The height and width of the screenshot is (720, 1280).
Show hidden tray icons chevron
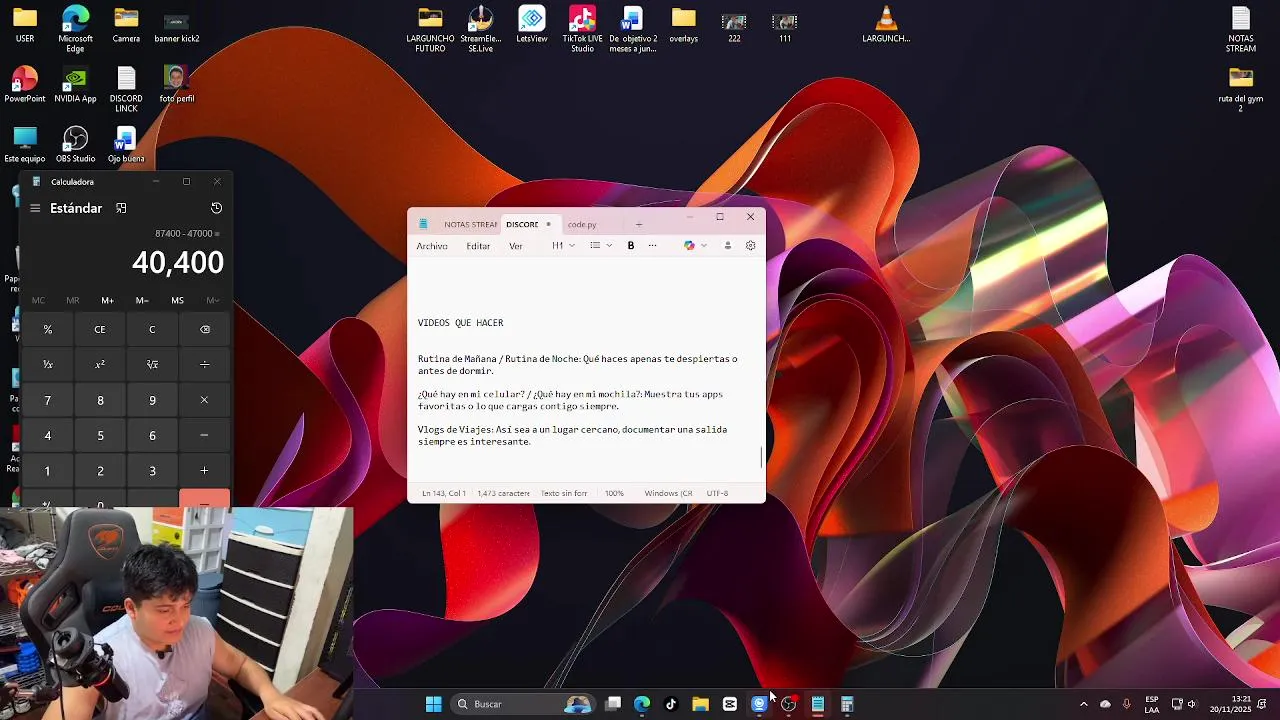[x=1083, y=704]
